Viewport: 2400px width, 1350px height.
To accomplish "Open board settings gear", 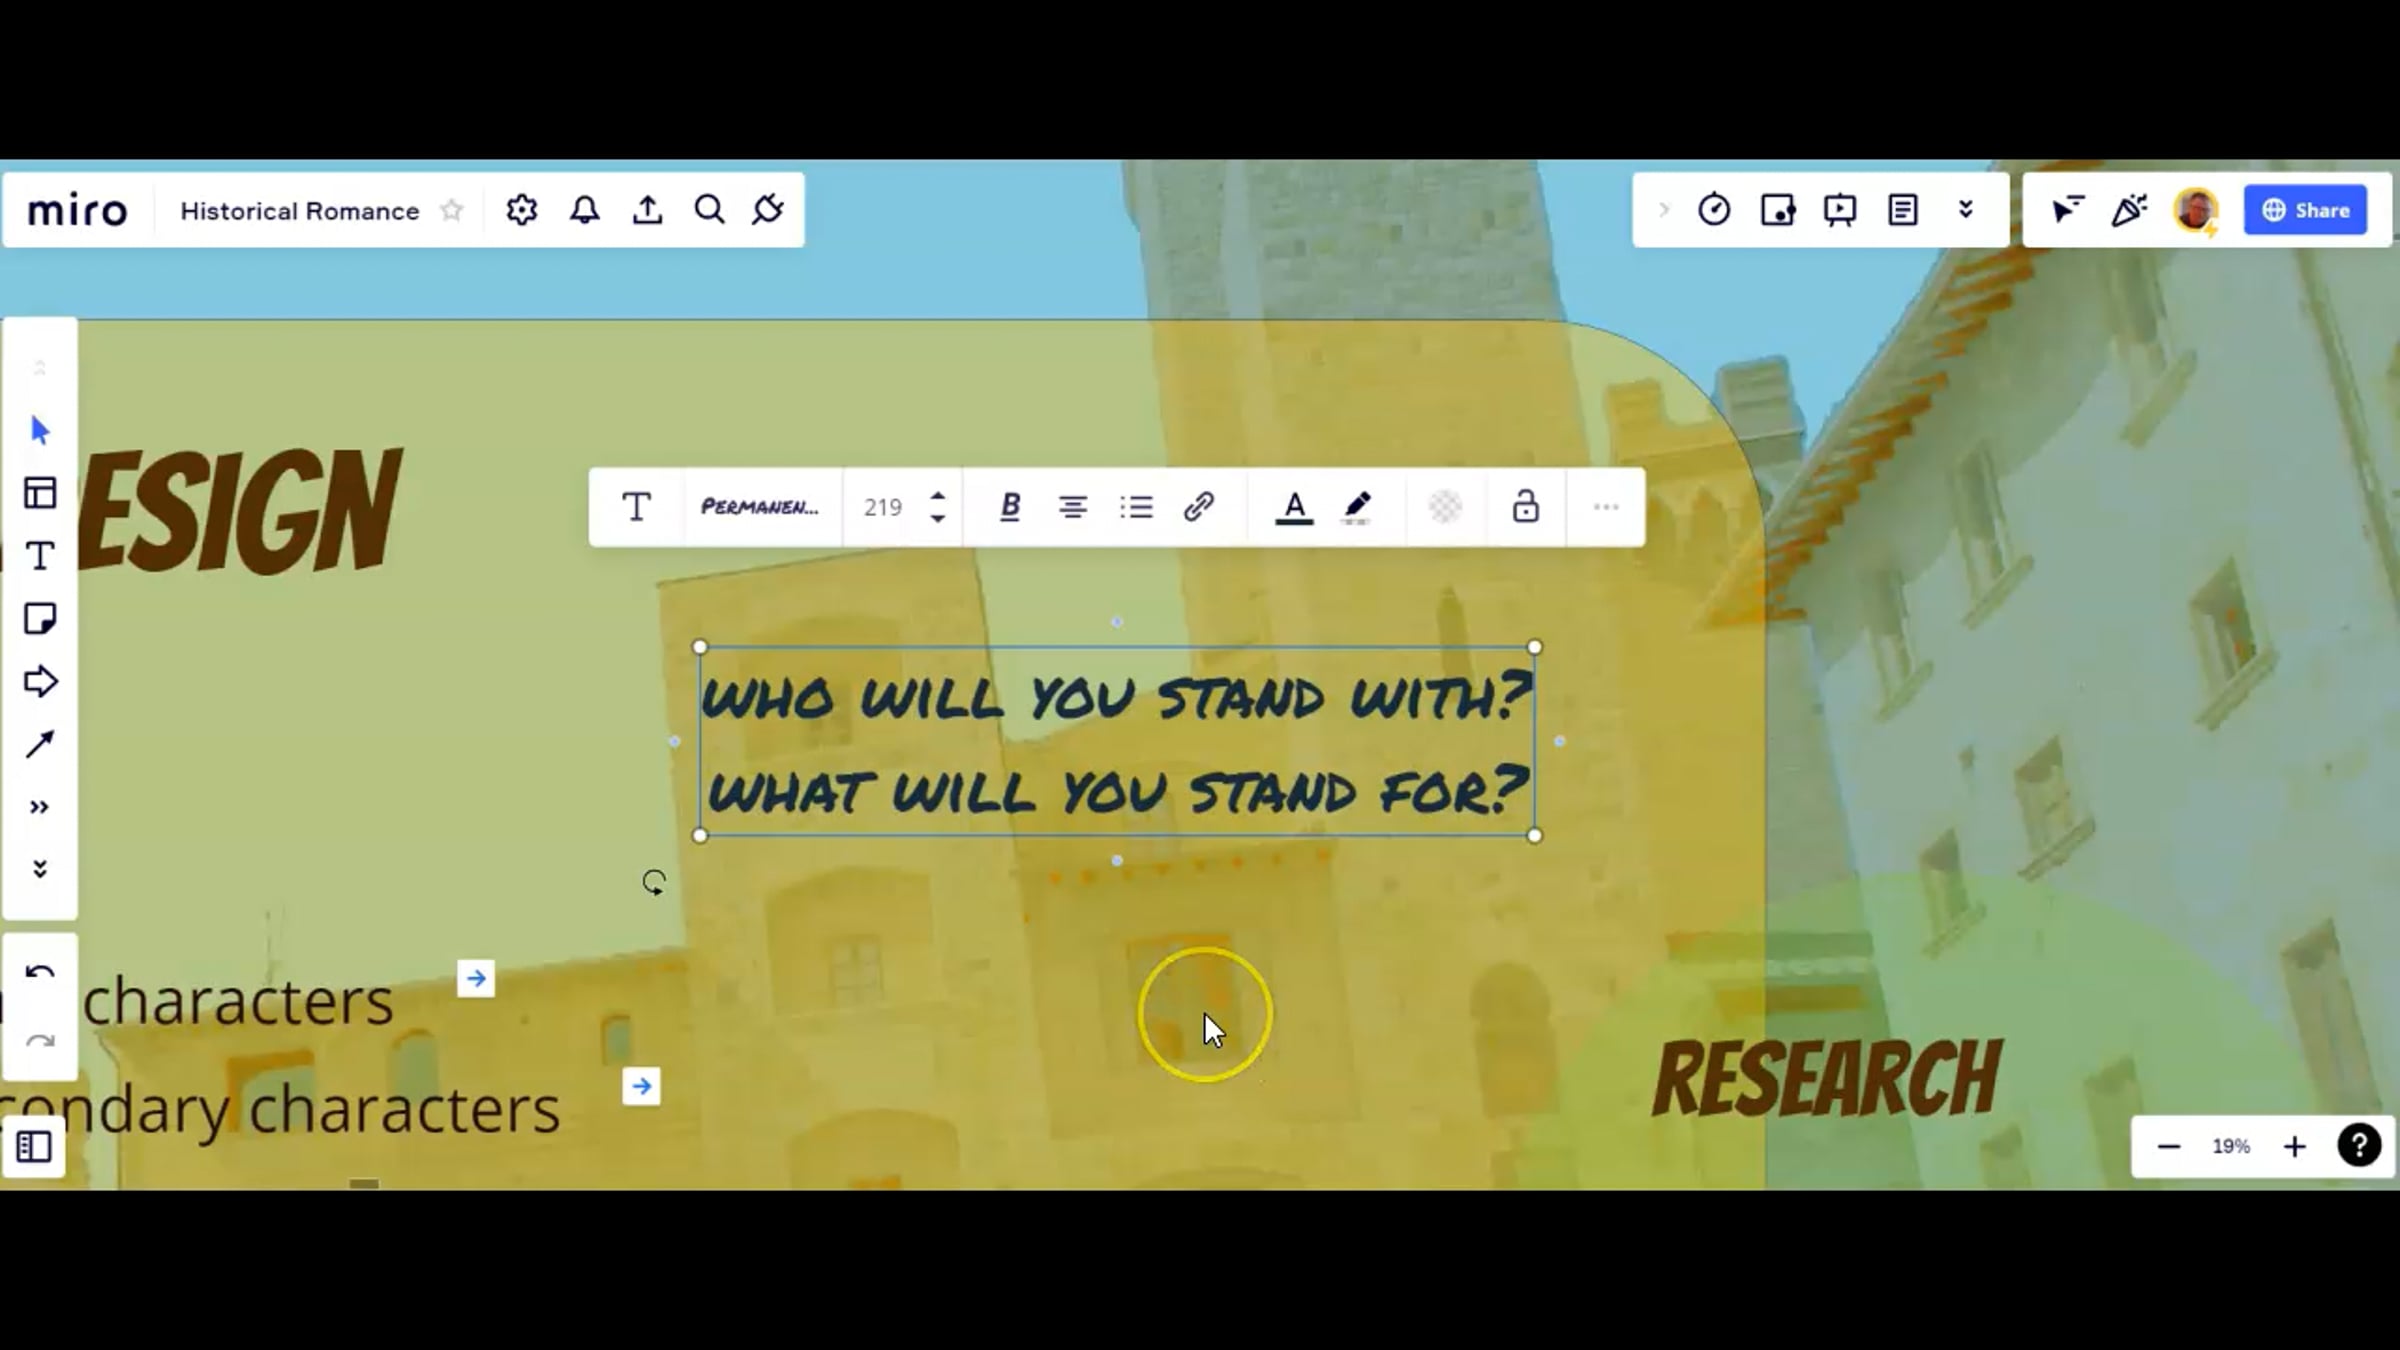I will 521,210.
